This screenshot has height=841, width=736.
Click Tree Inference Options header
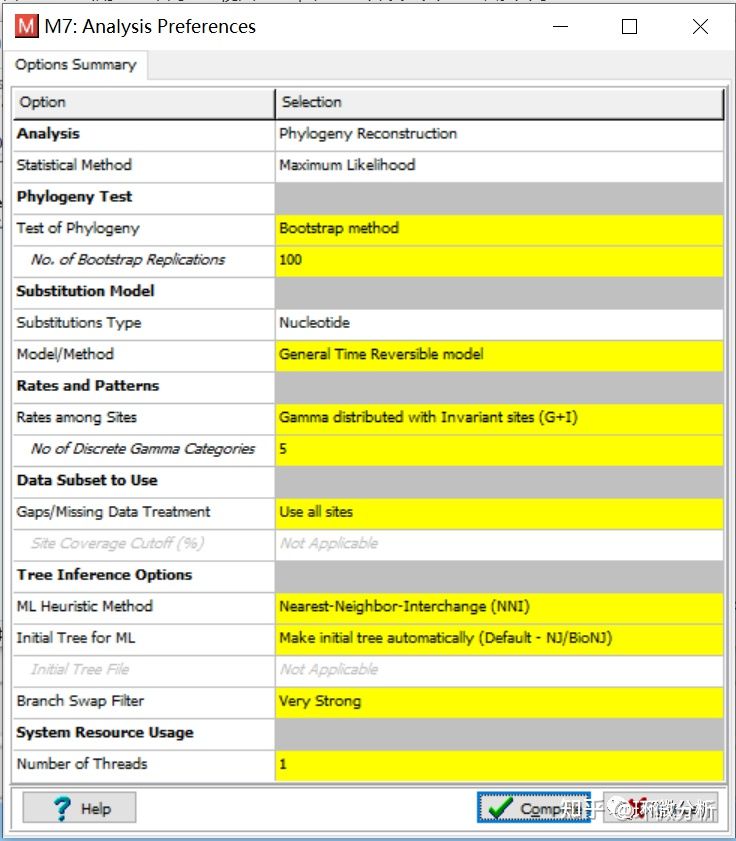click(x=104, y=575)
